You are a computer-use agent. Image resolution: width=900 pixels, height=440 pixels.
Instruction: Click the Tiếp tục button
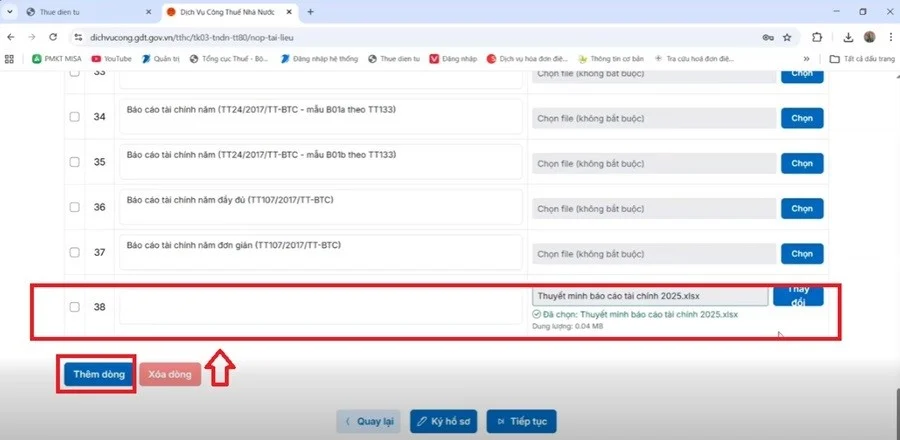[x=521, y=421]
